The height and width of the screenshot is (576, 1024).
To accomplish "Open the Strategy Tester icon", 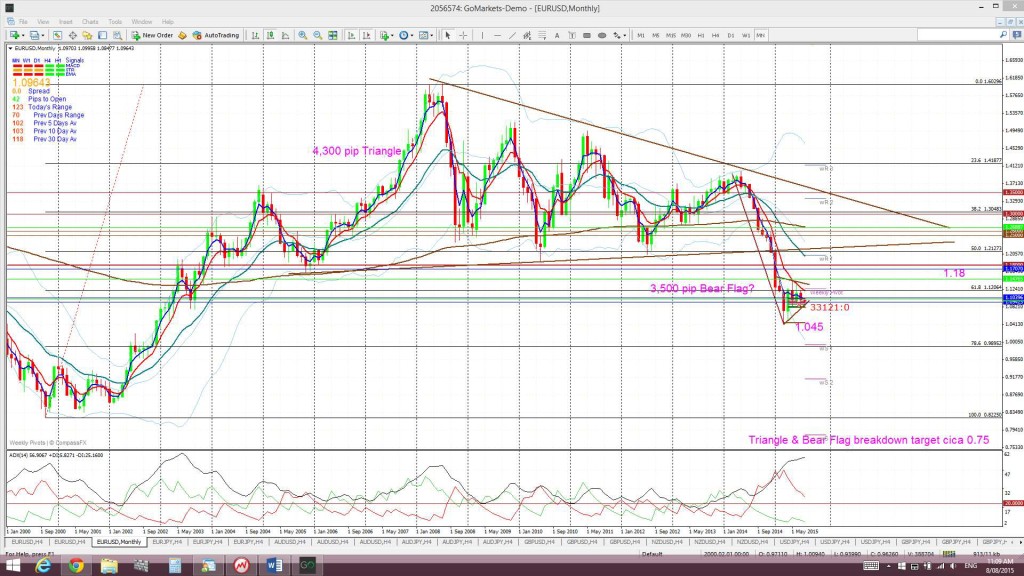I will [118, 35].
